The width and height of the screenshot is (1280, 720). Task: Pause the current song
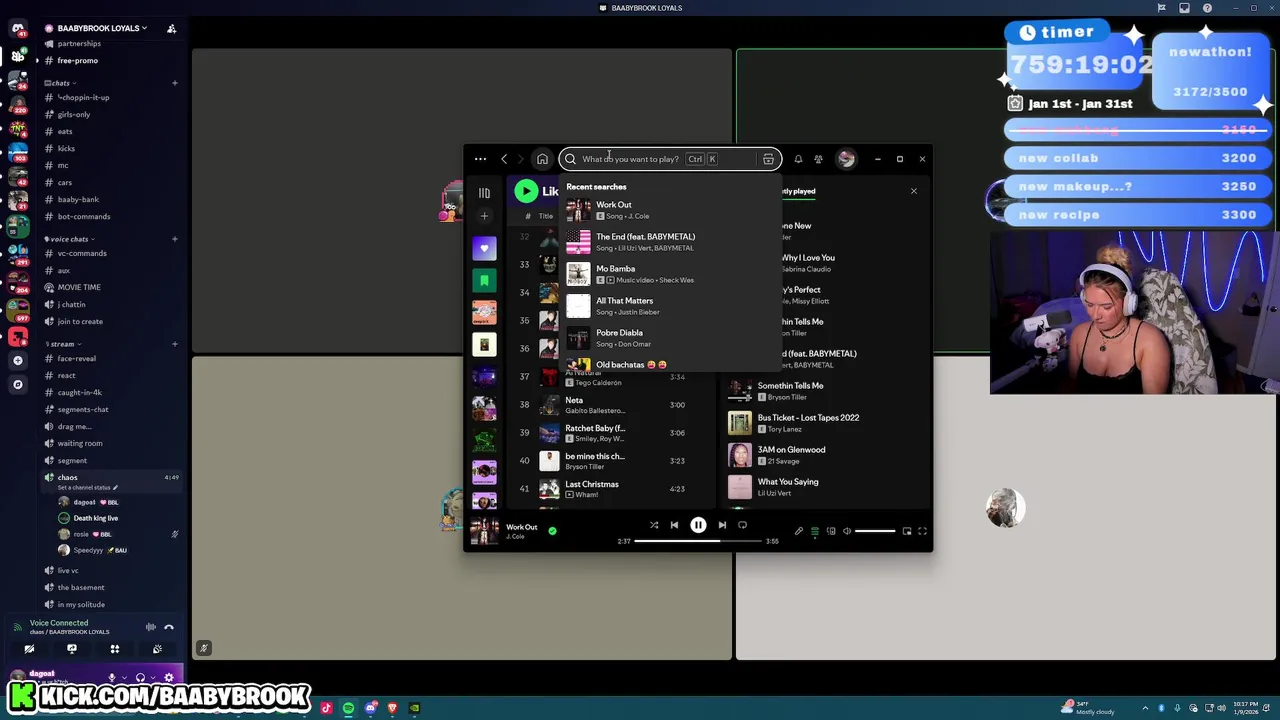point(698,525)
